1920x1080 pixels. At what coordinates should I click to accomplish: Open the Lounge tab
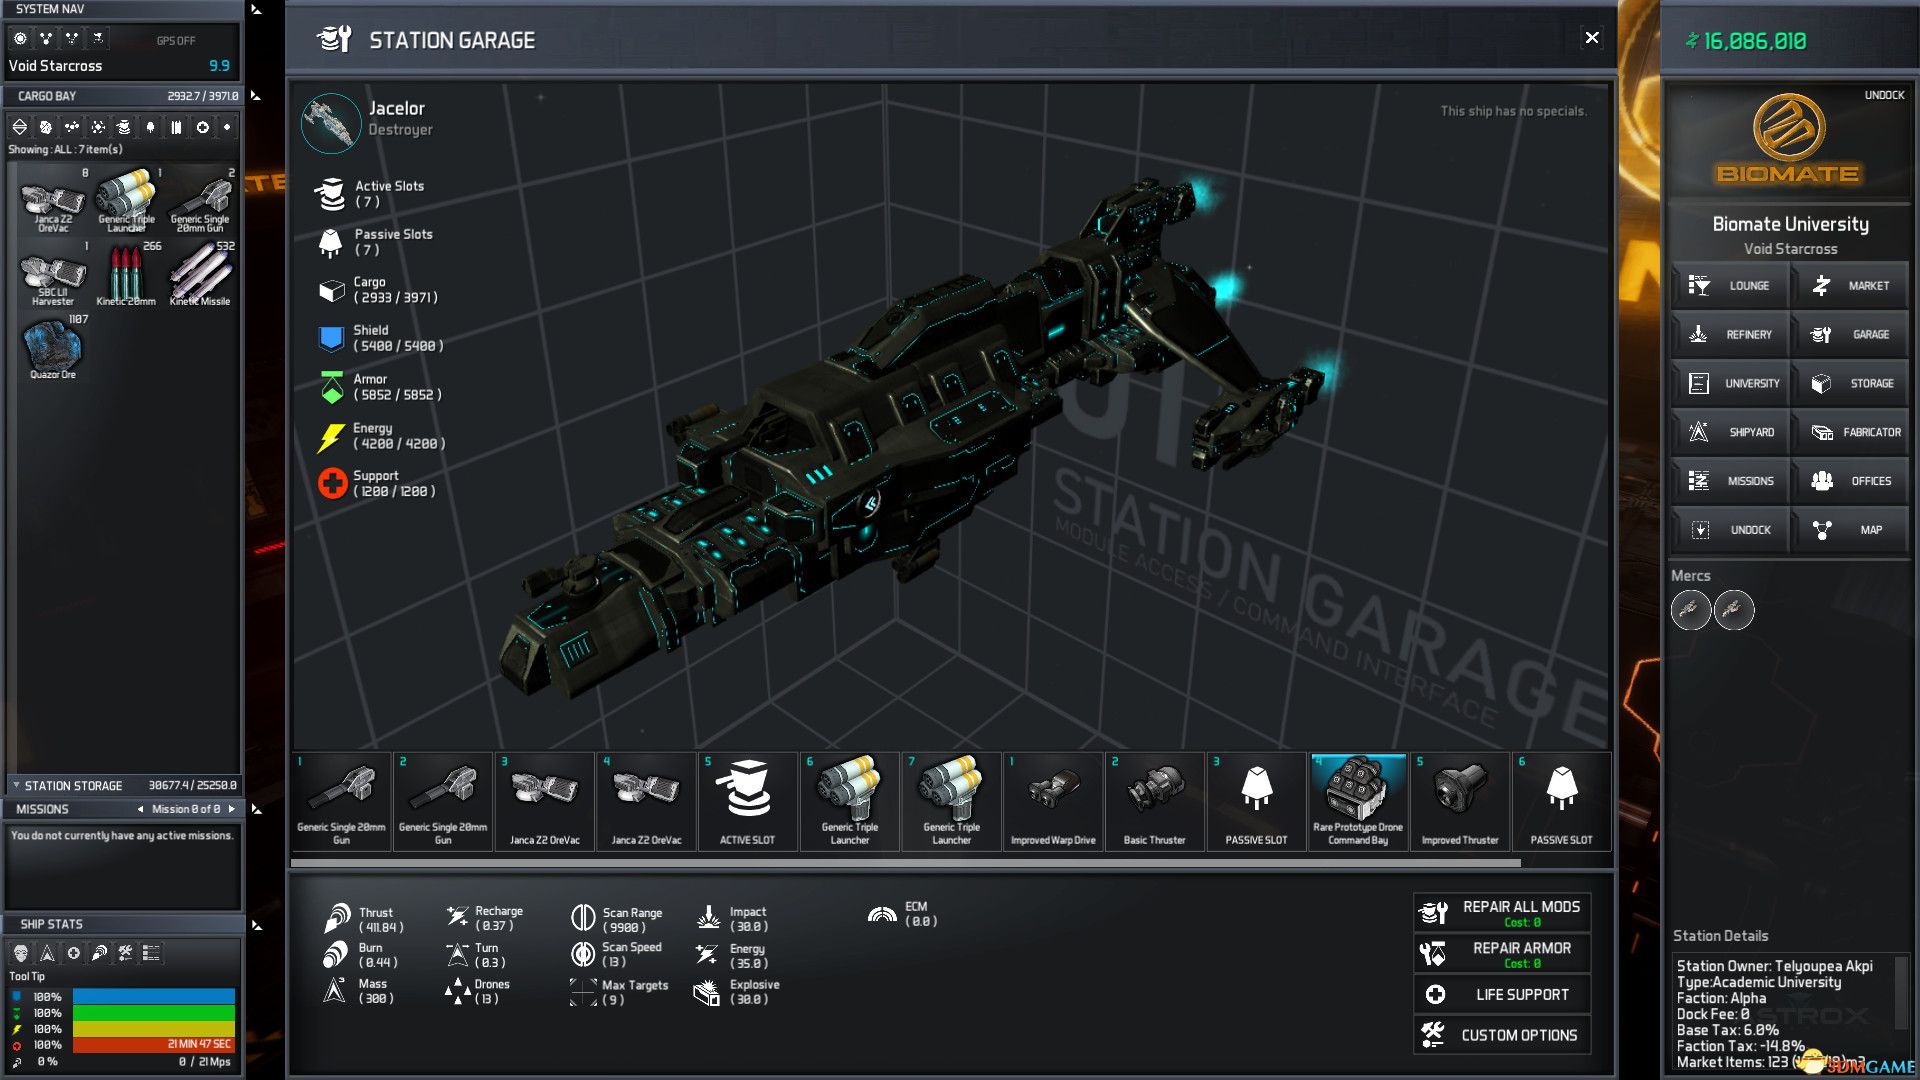click(1729, 285)
